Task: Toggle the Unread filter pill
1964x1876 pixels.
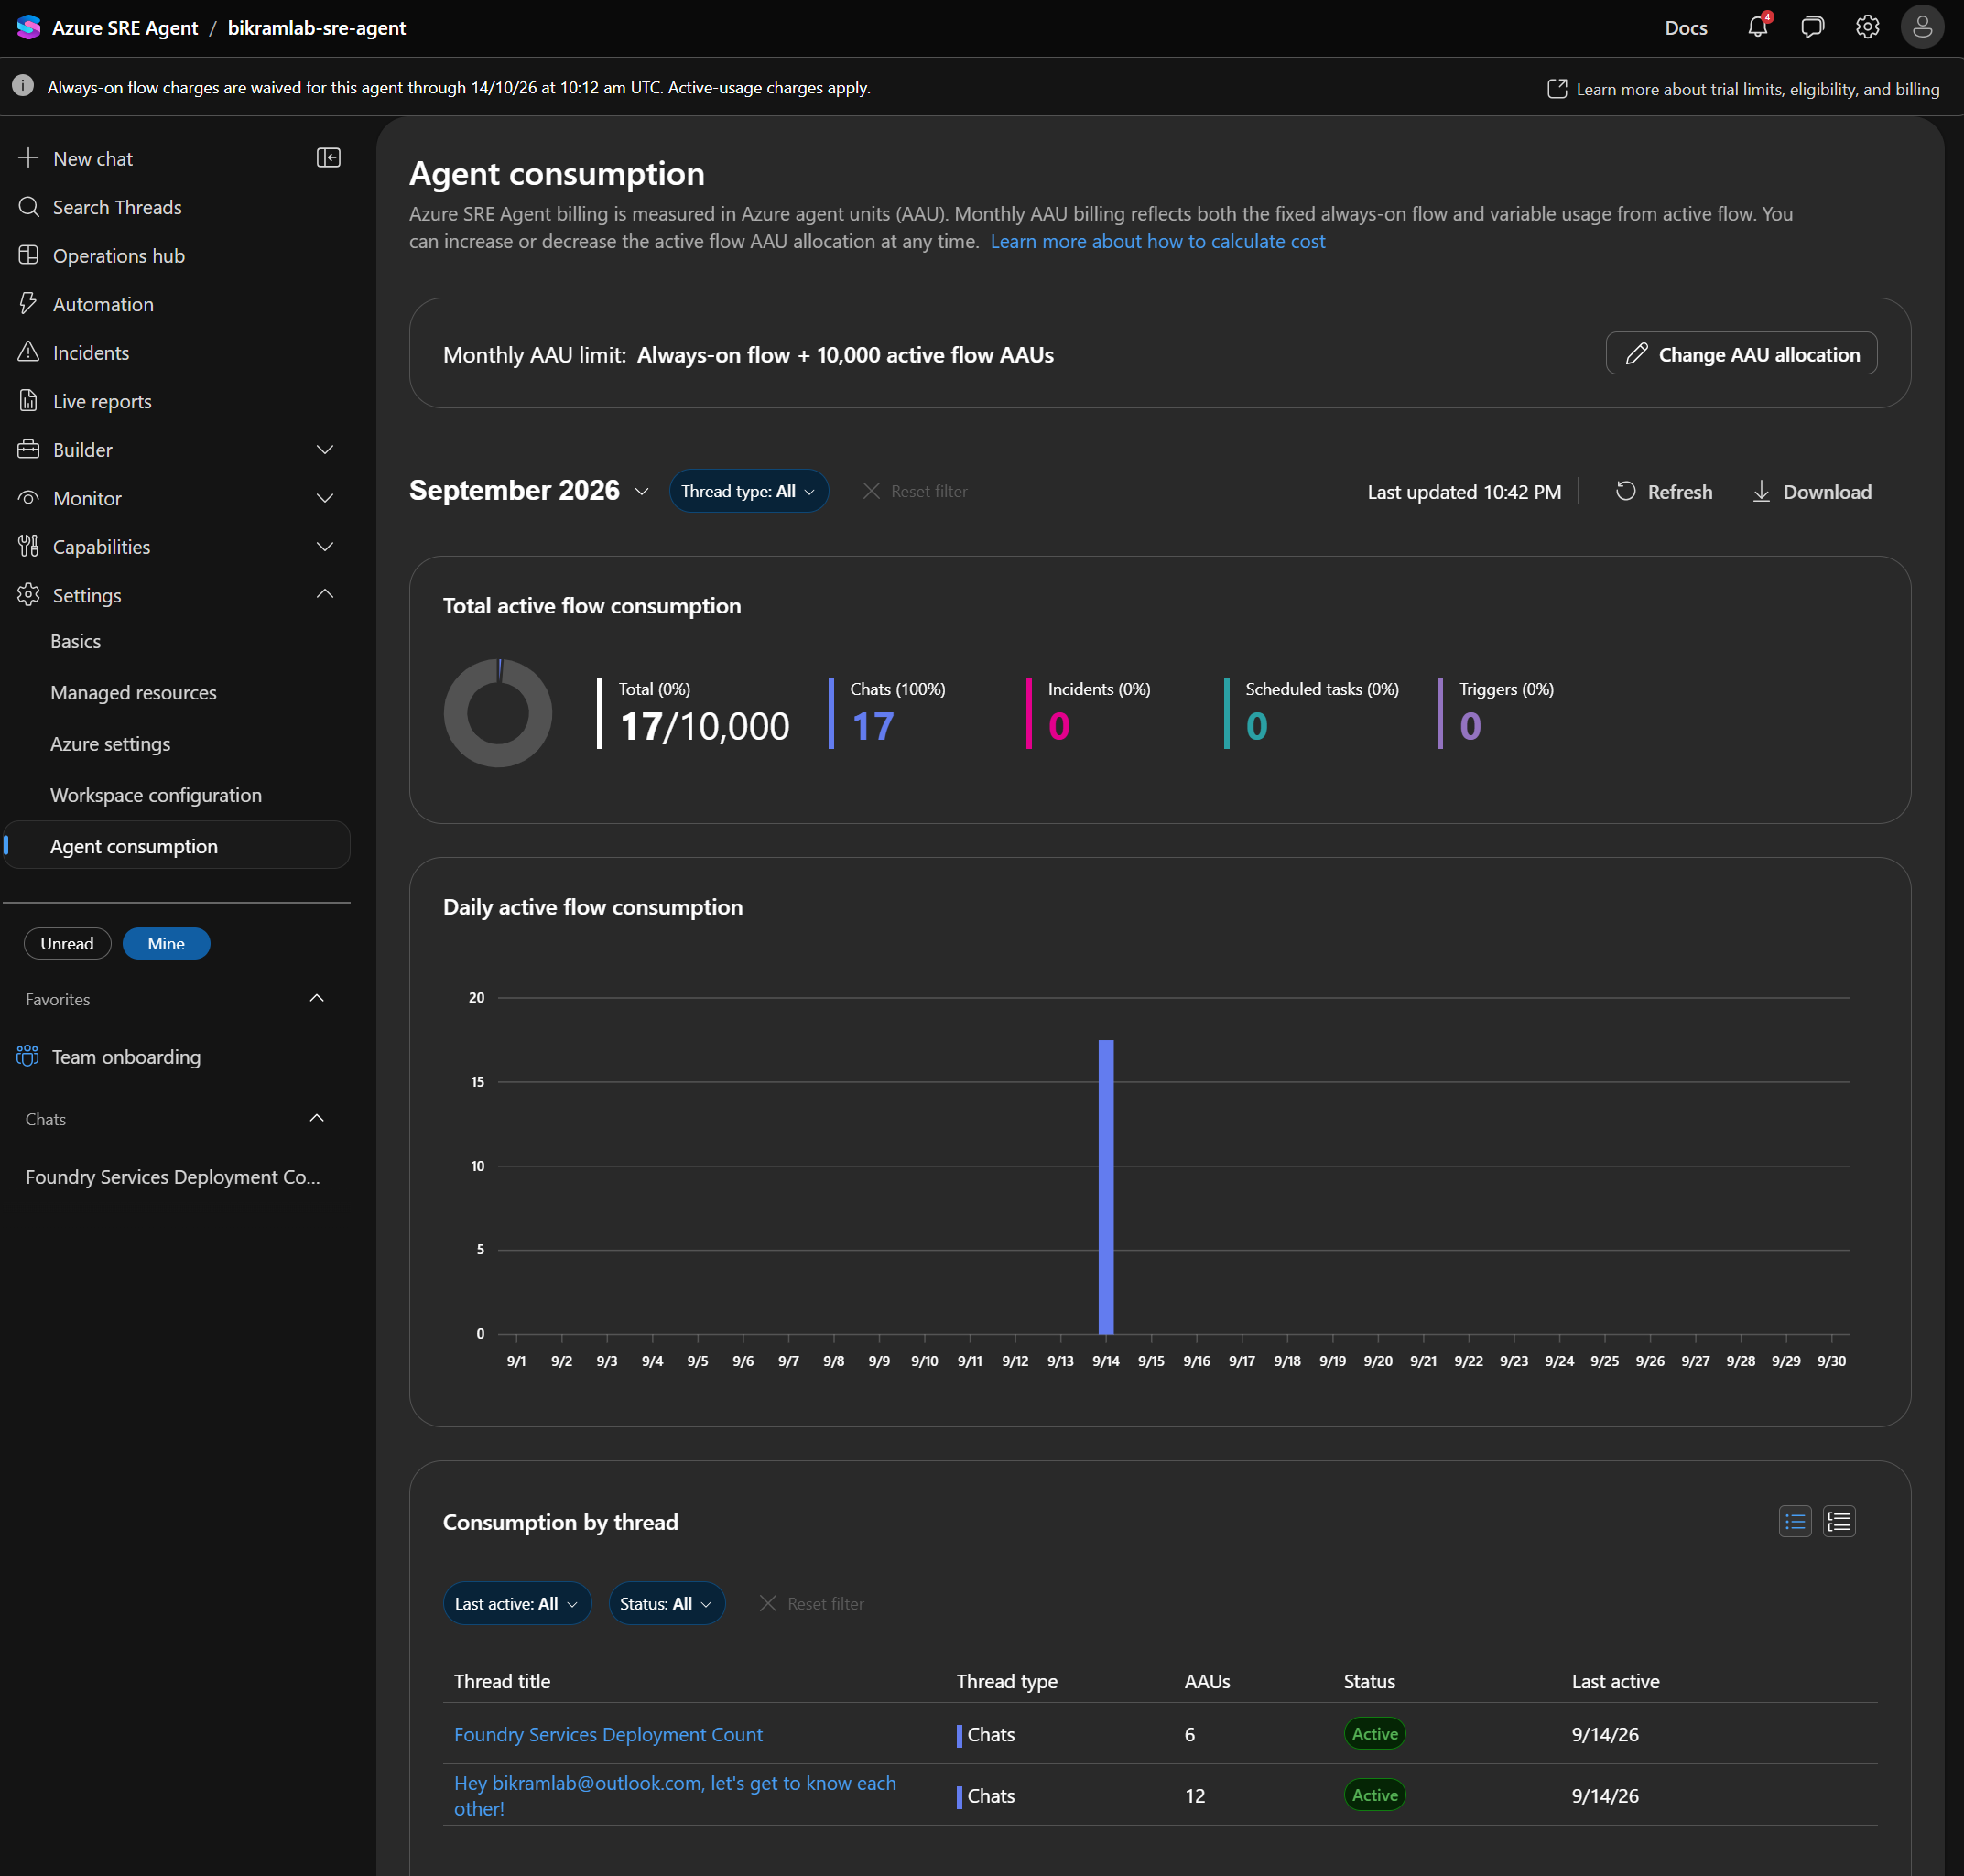Action: click(67, 943)
